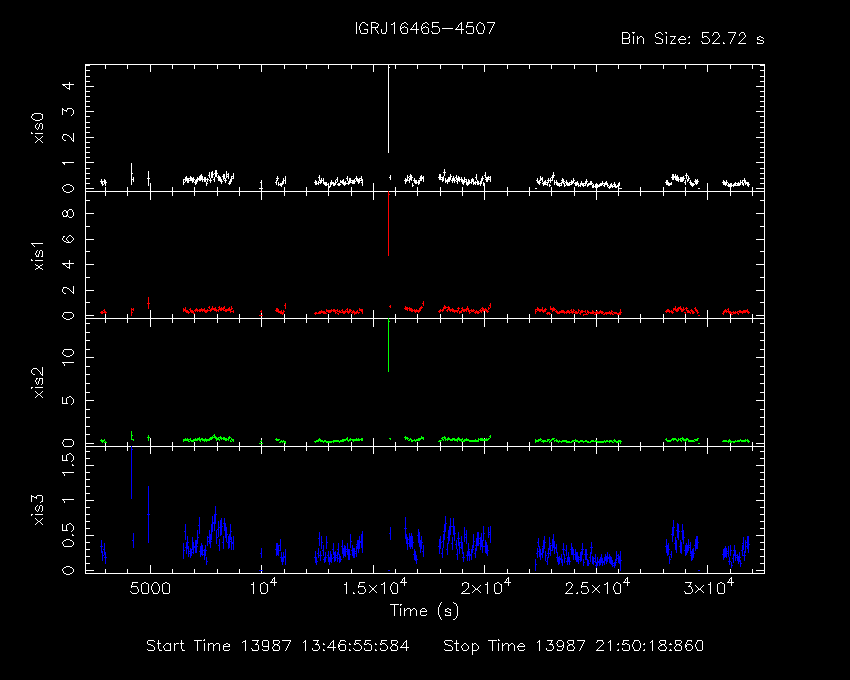The image size is (850, 680).
Task: Click the xis1 y-axis label
Action: pyautogui.click(x=39, y=255)
